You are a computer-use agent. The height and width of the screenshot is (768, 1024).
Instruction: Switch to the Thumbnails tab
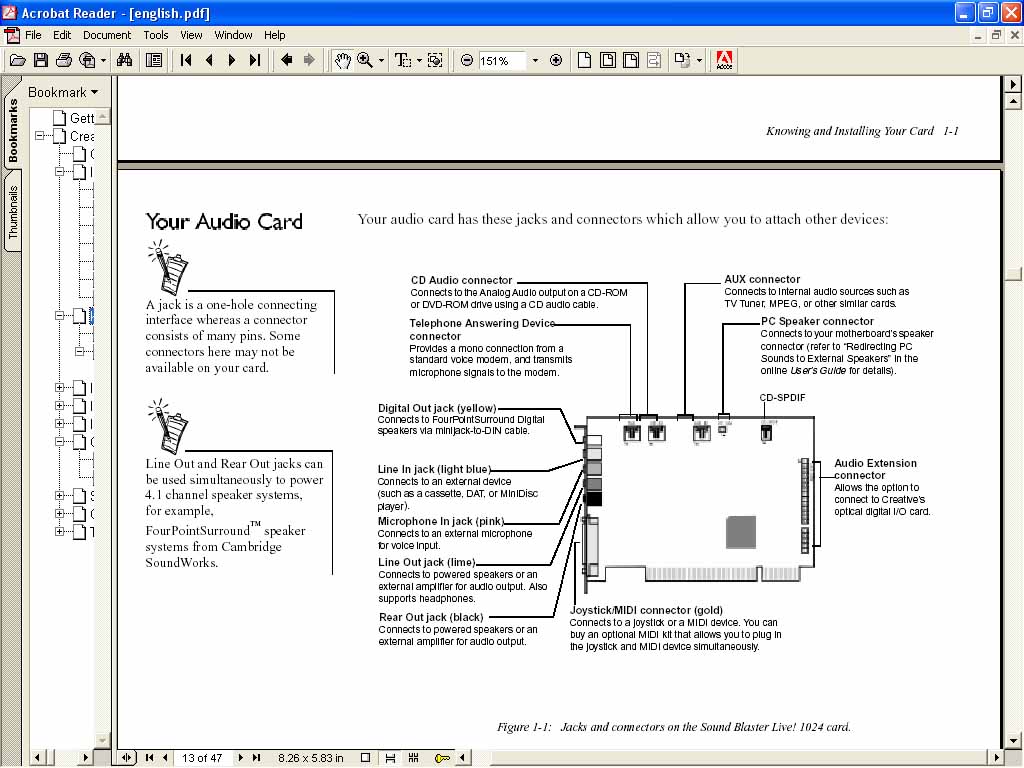coord(13,211)
